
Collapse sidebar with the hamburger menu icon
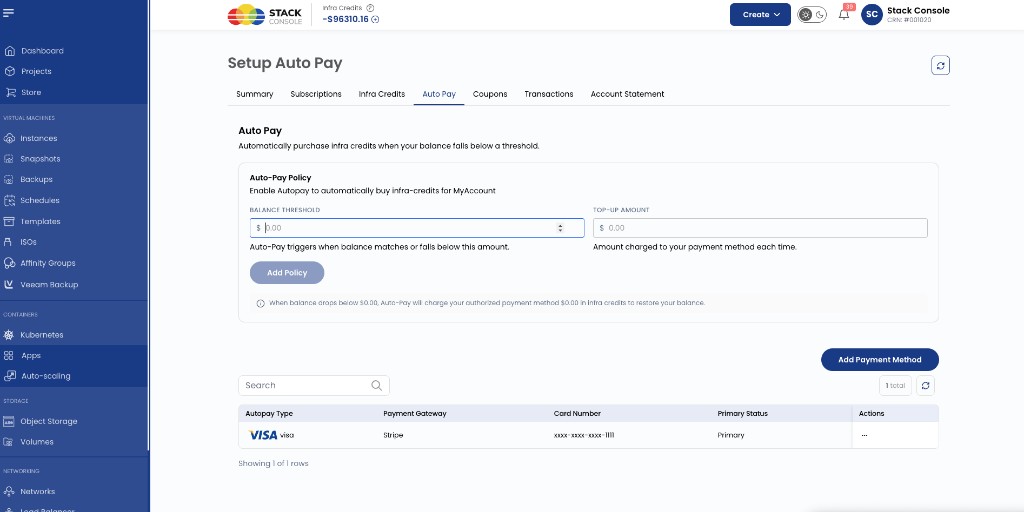(8, 12)
